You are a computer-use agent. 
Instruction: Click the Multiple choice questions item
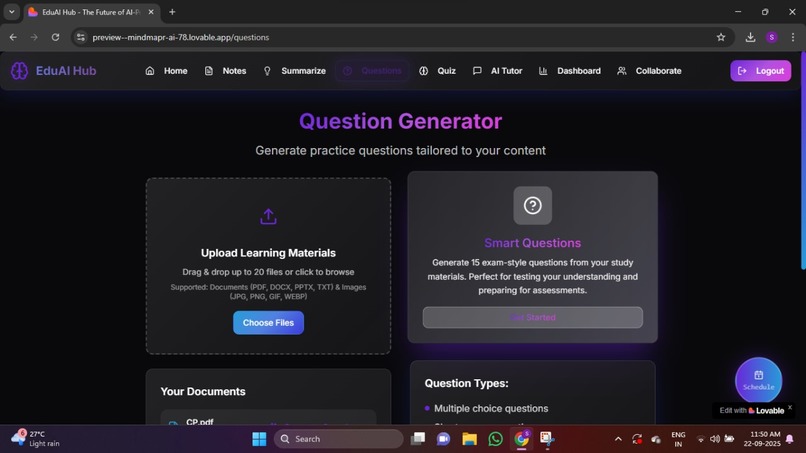pyautogui.click(x=491, y=408)
